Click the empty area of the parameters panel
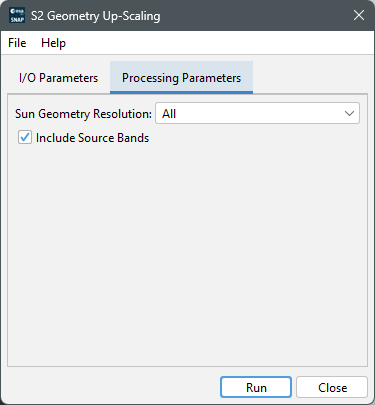375x405 pixels. [187, 253]
